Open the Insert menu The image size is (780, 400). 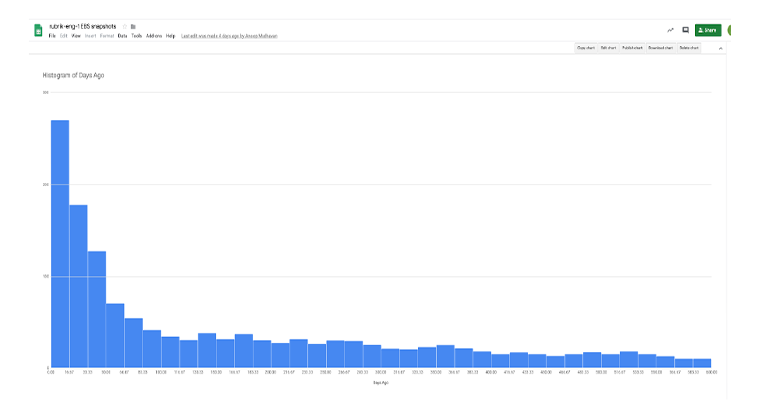coord(91,36)
